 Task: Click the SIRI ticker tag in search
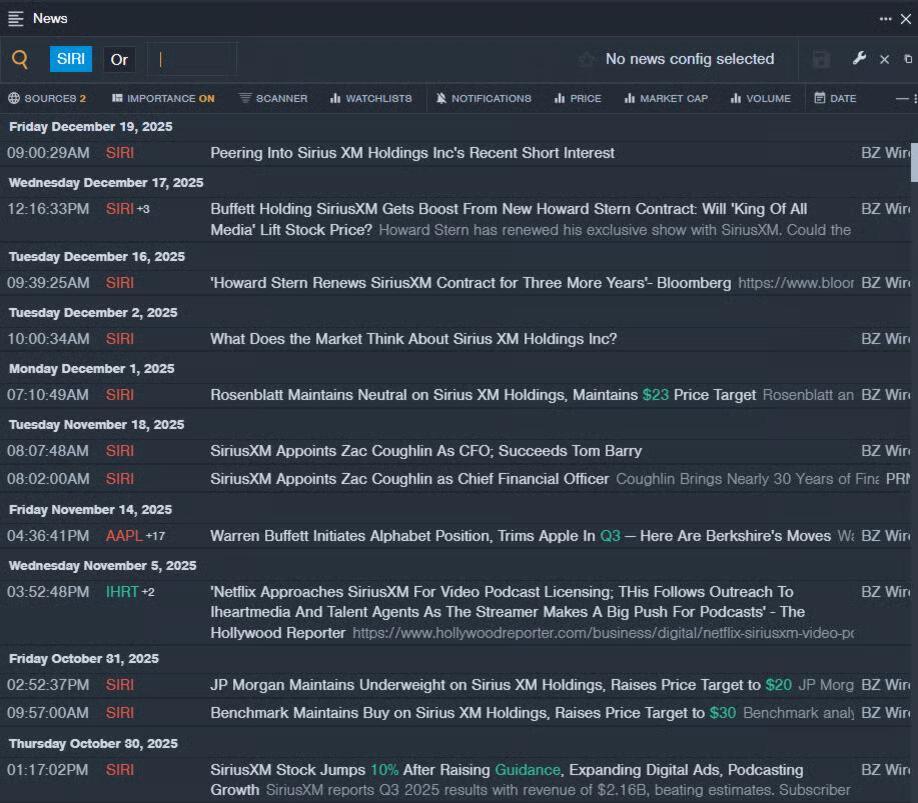(71, 59)
